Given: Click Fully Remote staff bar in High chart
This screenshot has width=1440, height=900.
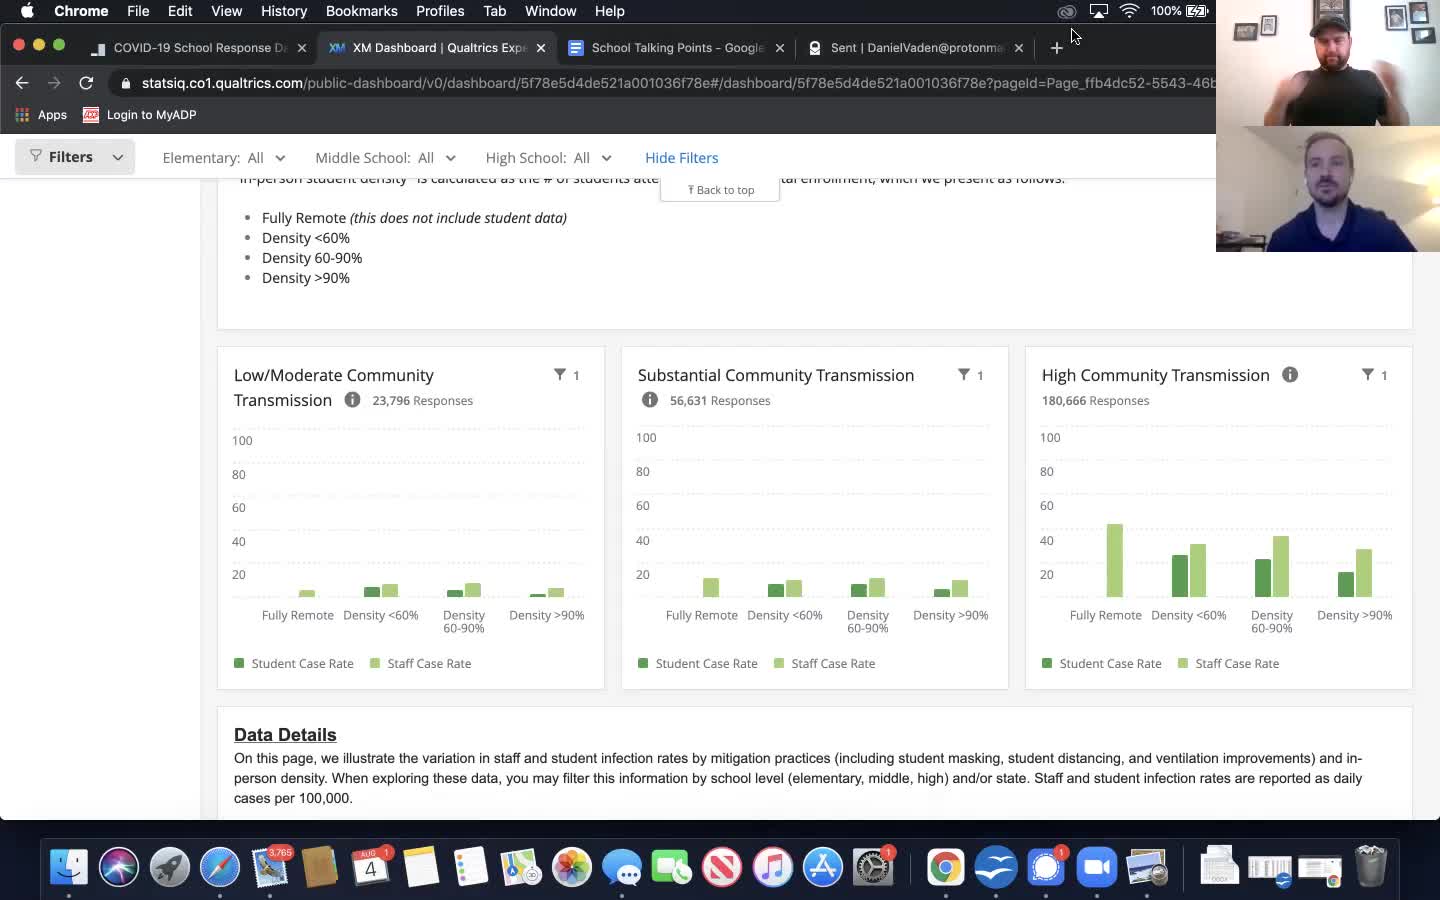Looking at the screenshot, I should coord(1114,560).
